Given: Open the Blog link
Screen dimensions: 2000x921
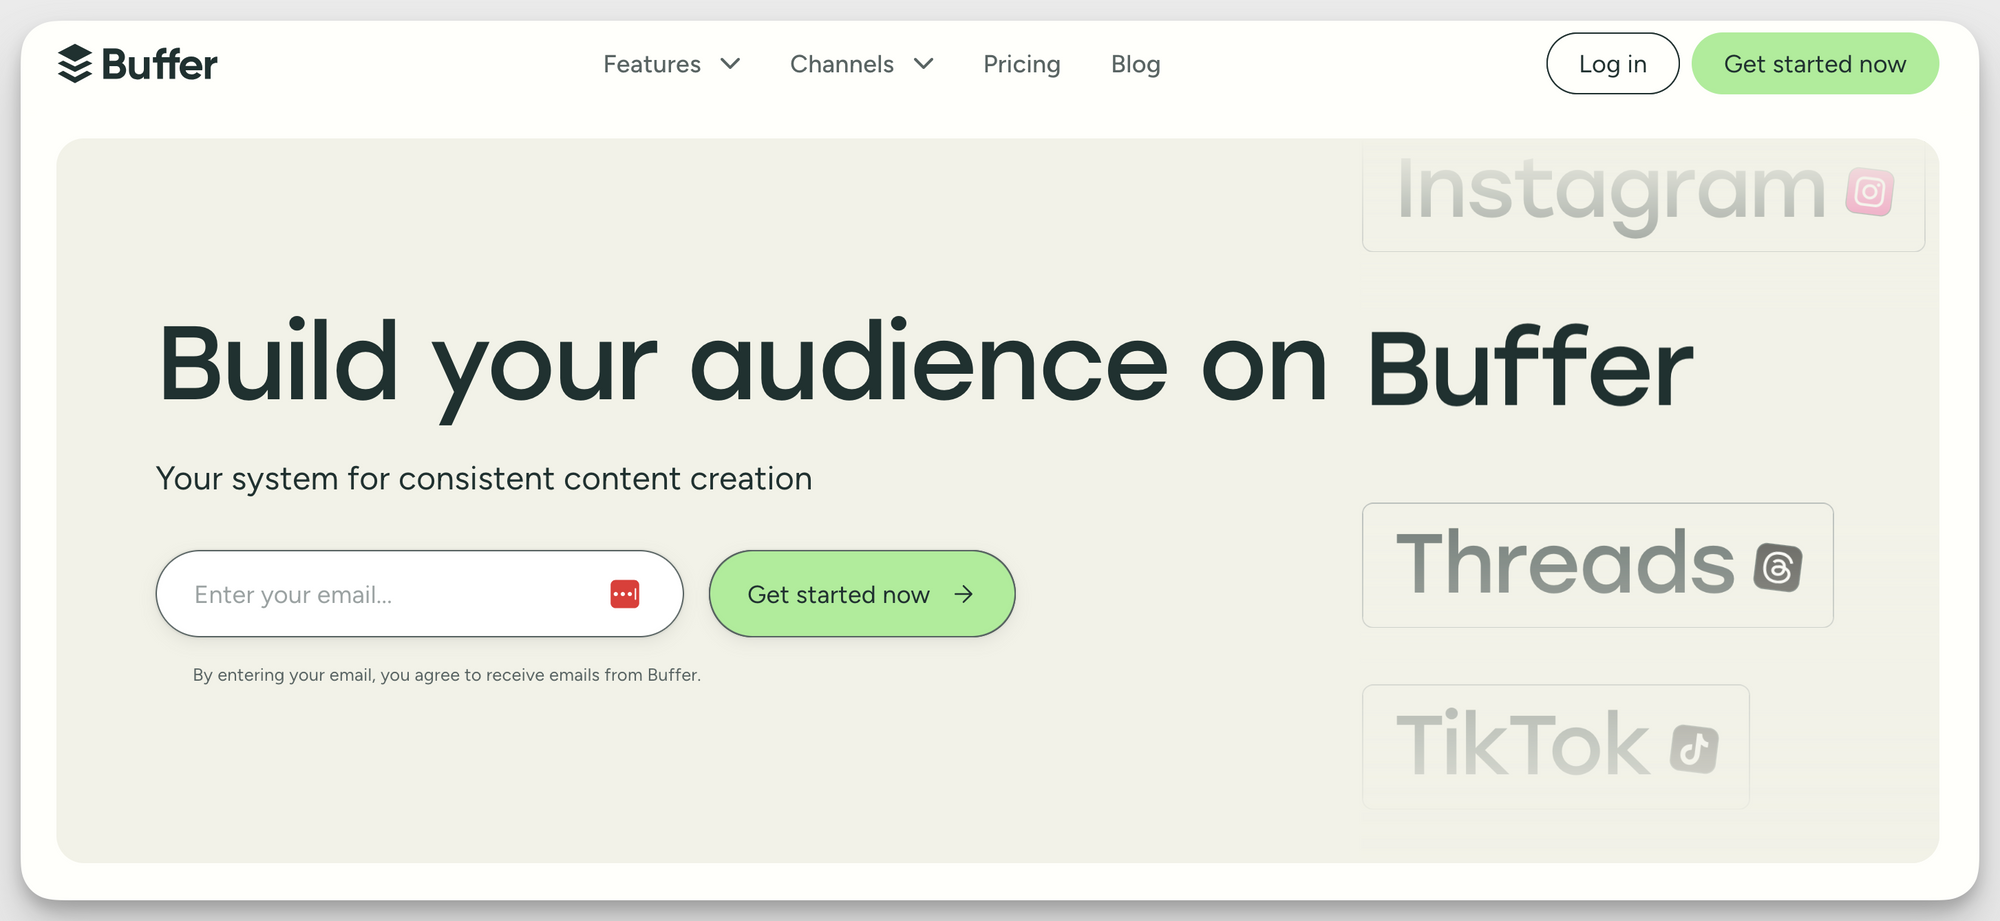Looking at the screenshot, I should (1135, 64).
